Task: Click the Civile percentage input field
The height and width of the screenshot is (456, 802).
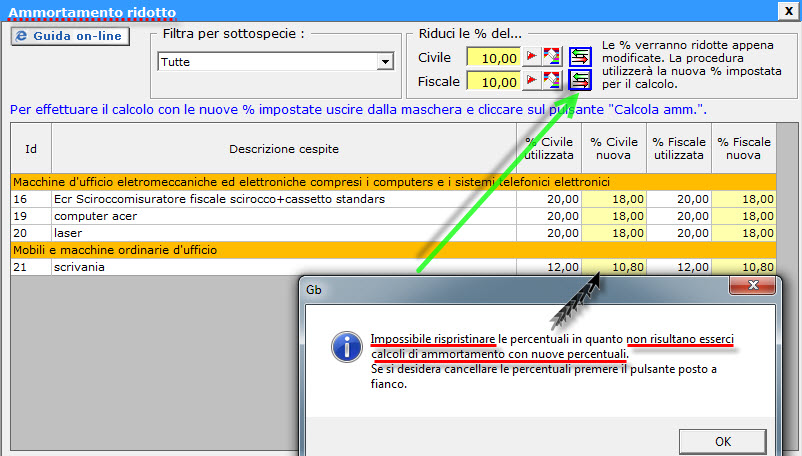Action: pos(493,58)
